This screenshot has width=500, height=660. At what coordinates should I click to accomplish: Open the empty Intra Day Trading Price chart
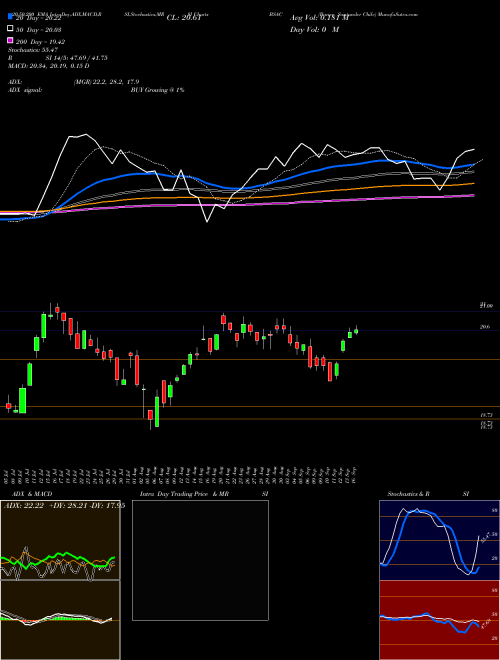click(200, 560)
